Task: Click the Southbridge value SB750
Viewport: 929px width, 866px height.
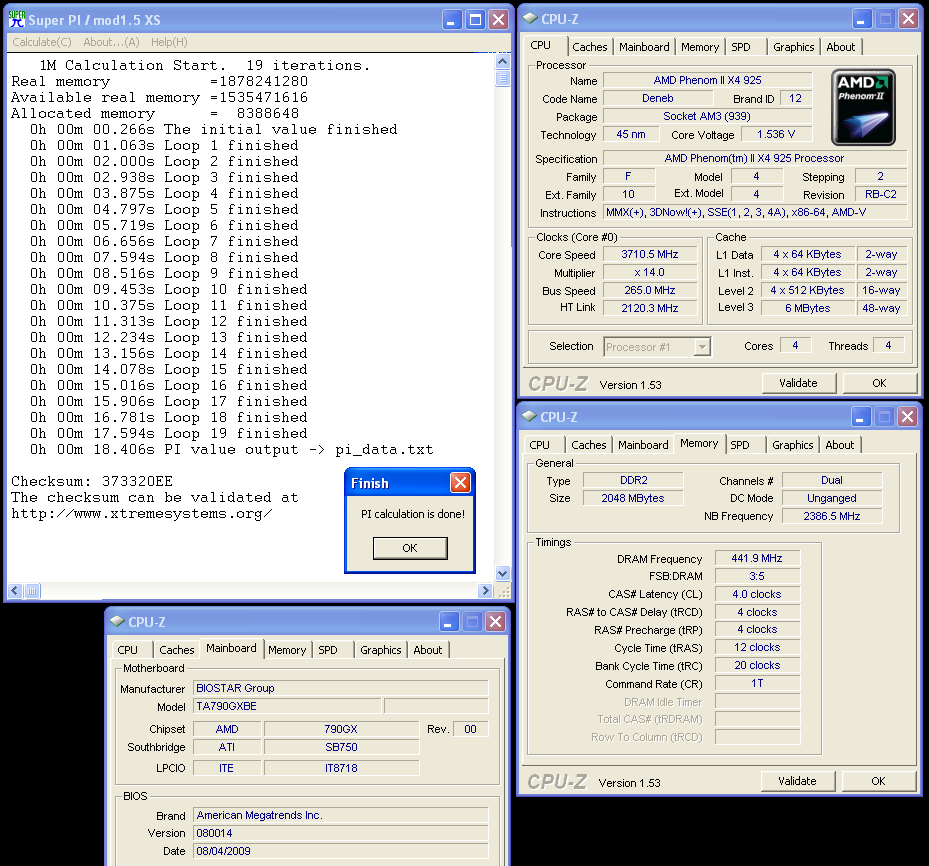Action: (x=341, y=747)
